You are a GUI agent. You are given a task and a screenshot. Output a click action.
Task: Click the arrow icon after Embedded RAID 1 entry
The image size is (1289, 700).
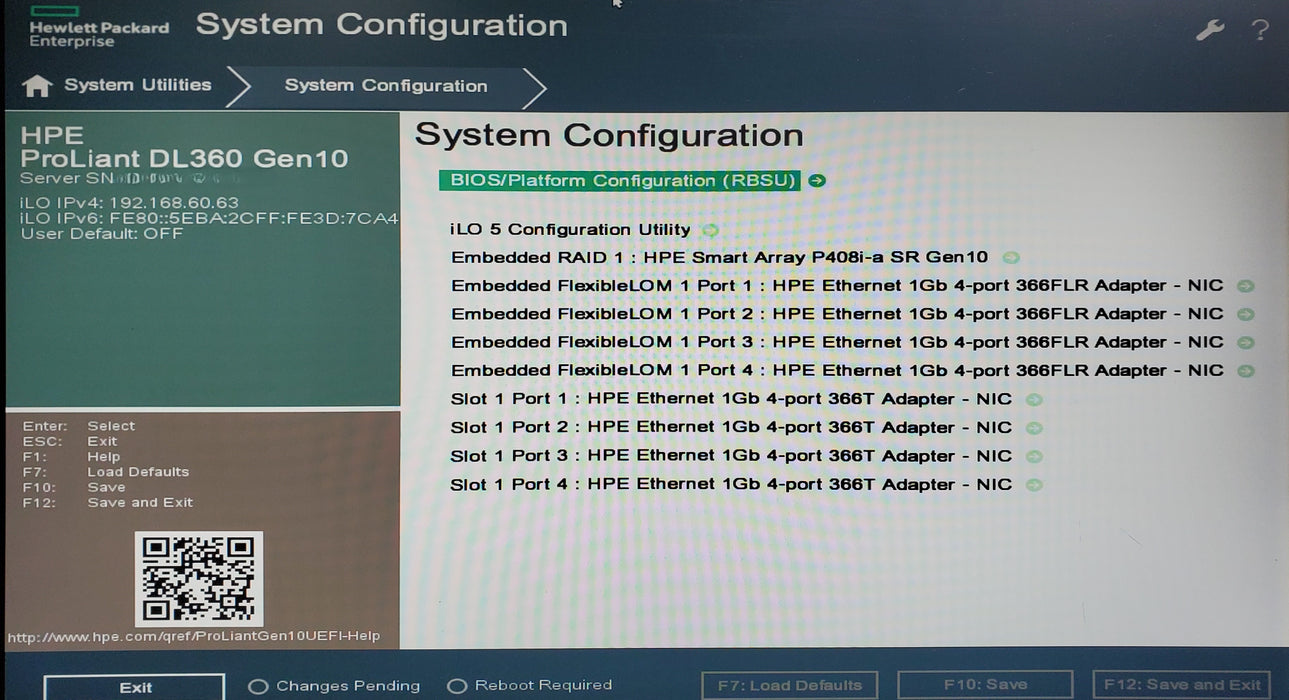(x=1011, y=258)
